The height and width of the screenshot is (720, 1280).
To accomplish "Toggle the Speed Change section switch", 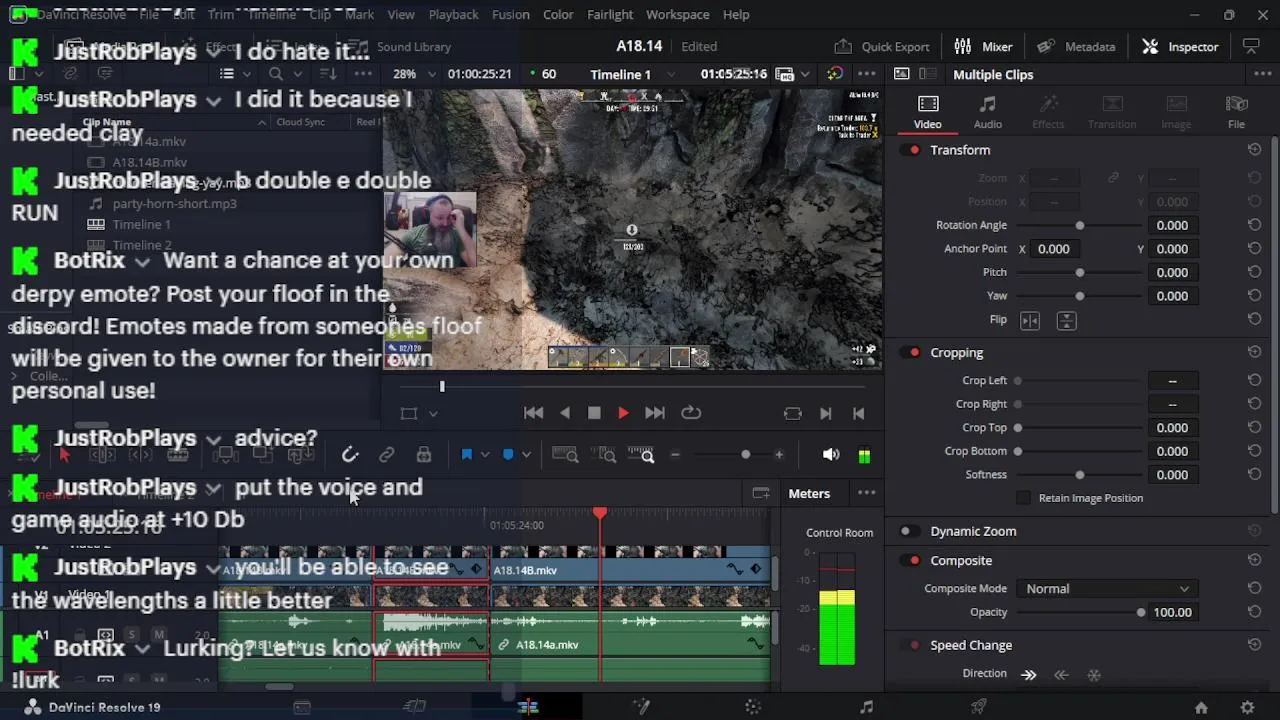I will pos(911,646).
